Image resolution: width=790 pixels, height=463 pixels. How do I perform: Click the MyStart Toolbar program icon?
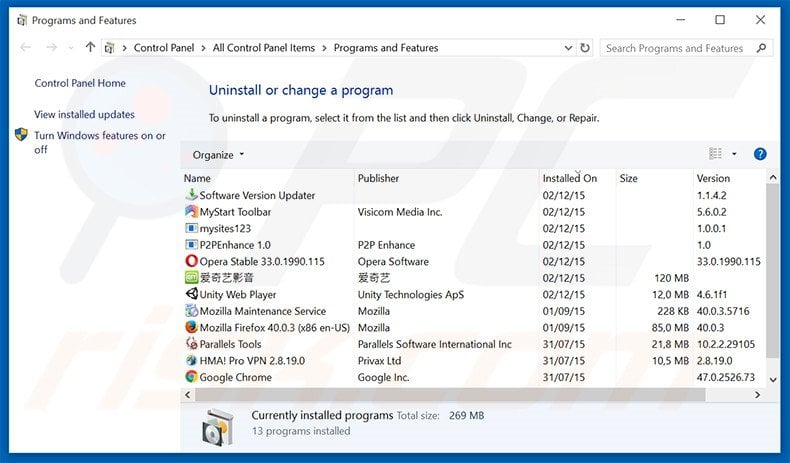(x=191, y=212)
